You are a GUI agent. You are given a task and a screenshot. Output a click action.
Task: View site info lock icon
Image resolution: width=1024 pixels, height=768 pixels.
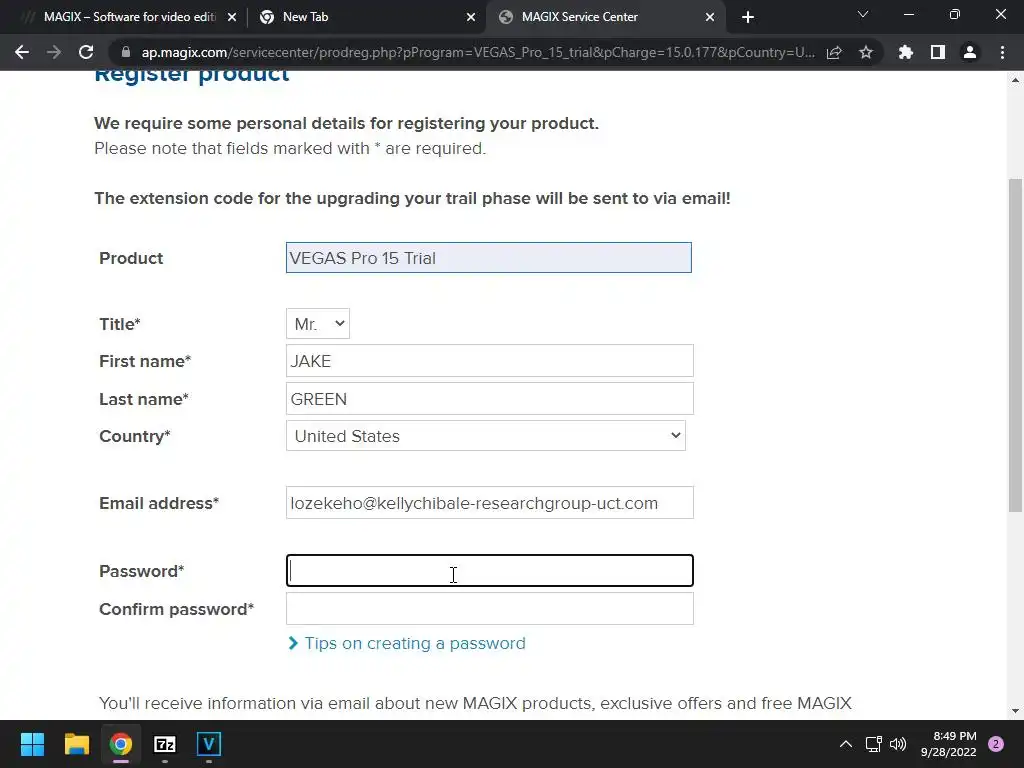pos(126,52)
